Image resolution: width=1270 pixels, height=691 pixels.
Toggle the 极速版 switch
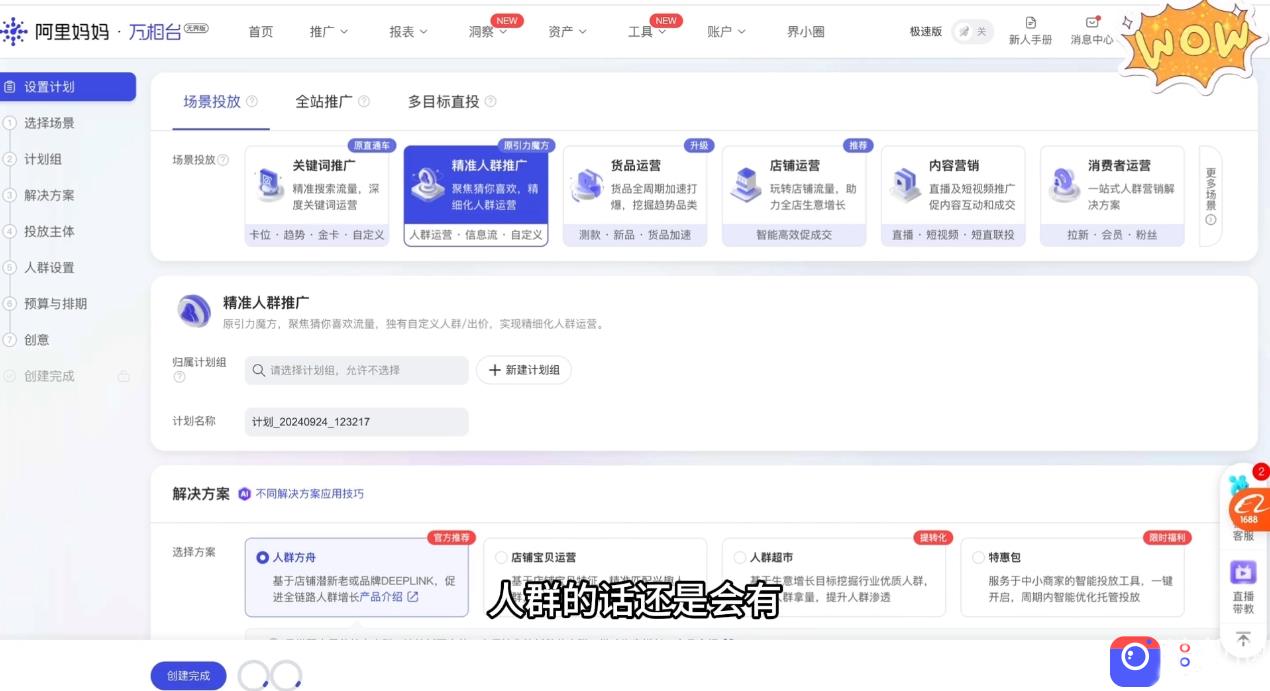coord(971,32)
